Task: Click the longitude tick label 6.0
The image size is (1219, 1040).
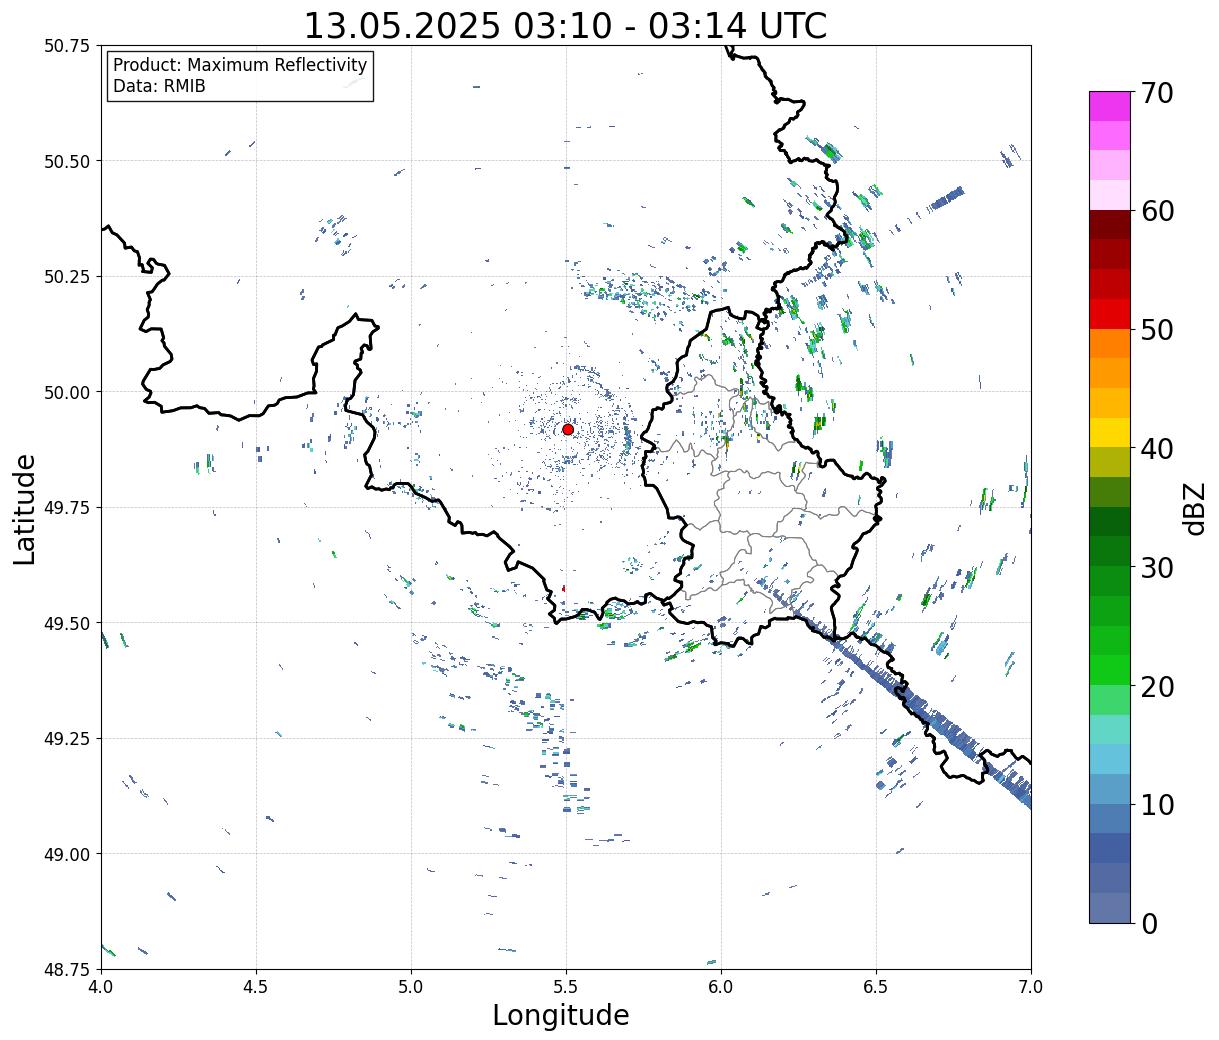Action: click(x=721, y=987)
